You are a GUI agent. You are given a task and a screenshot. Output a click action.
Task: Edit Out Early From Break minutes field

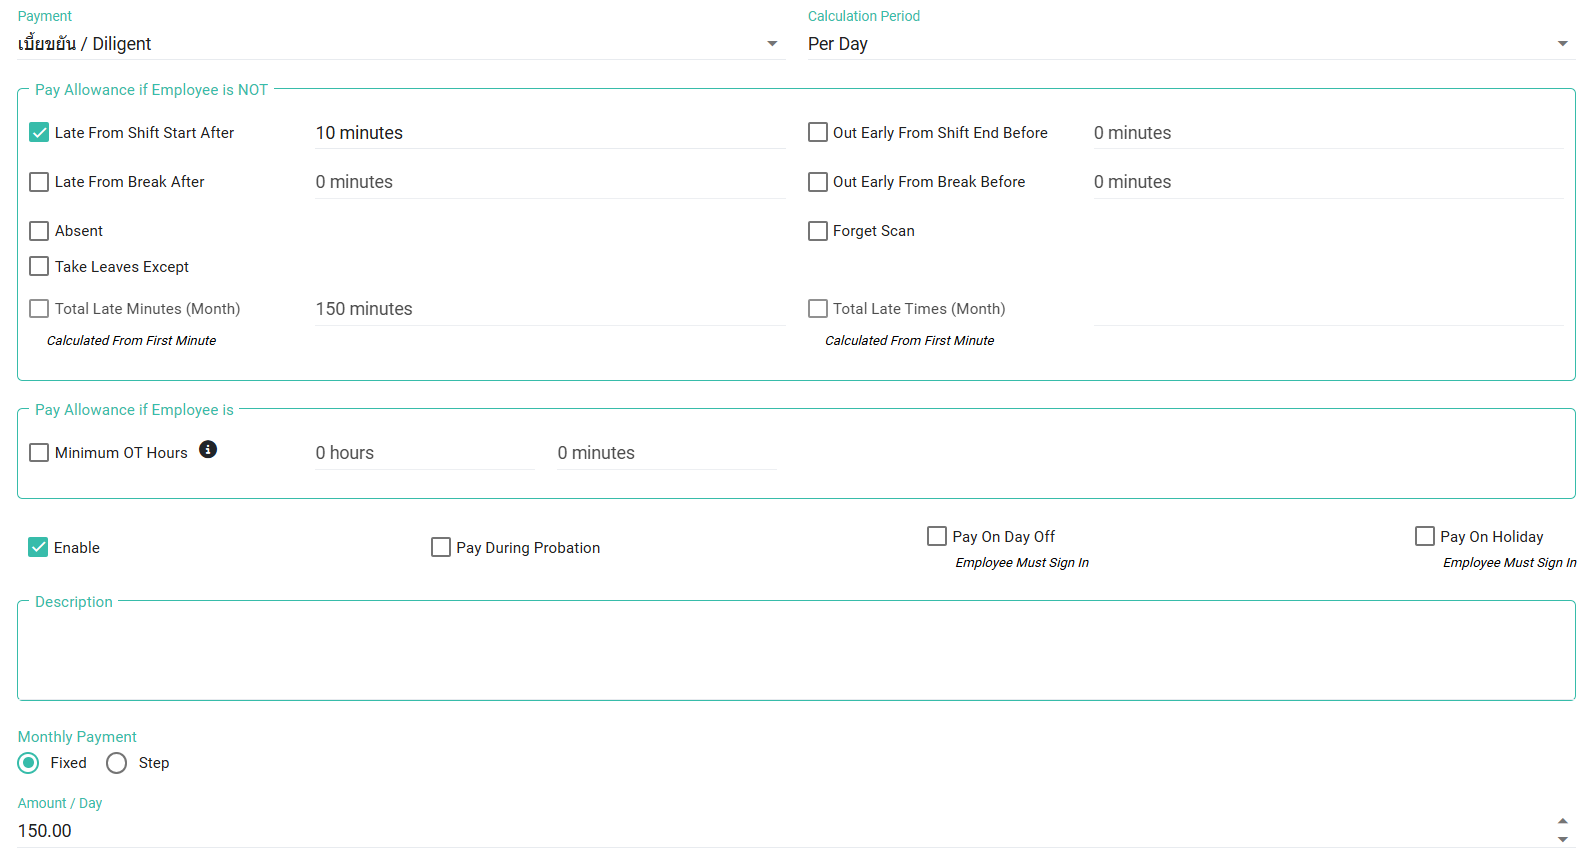click(x=1328, y=182)
